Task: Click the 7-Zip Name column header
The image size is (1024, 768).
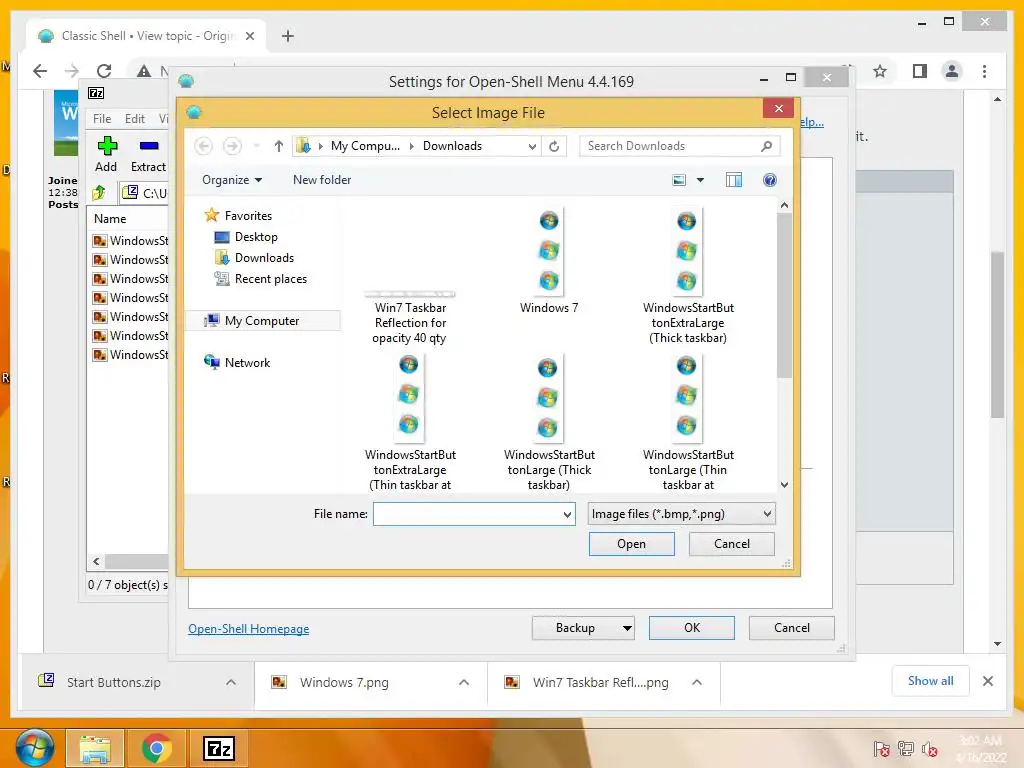Action: point(110,219)
